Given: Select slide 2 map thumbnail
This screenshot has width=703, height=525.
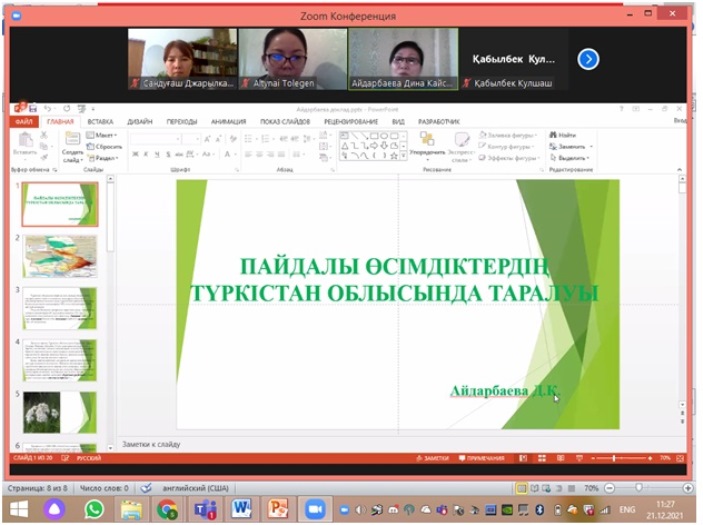Looking at the screenshot, I should [61, 256].
